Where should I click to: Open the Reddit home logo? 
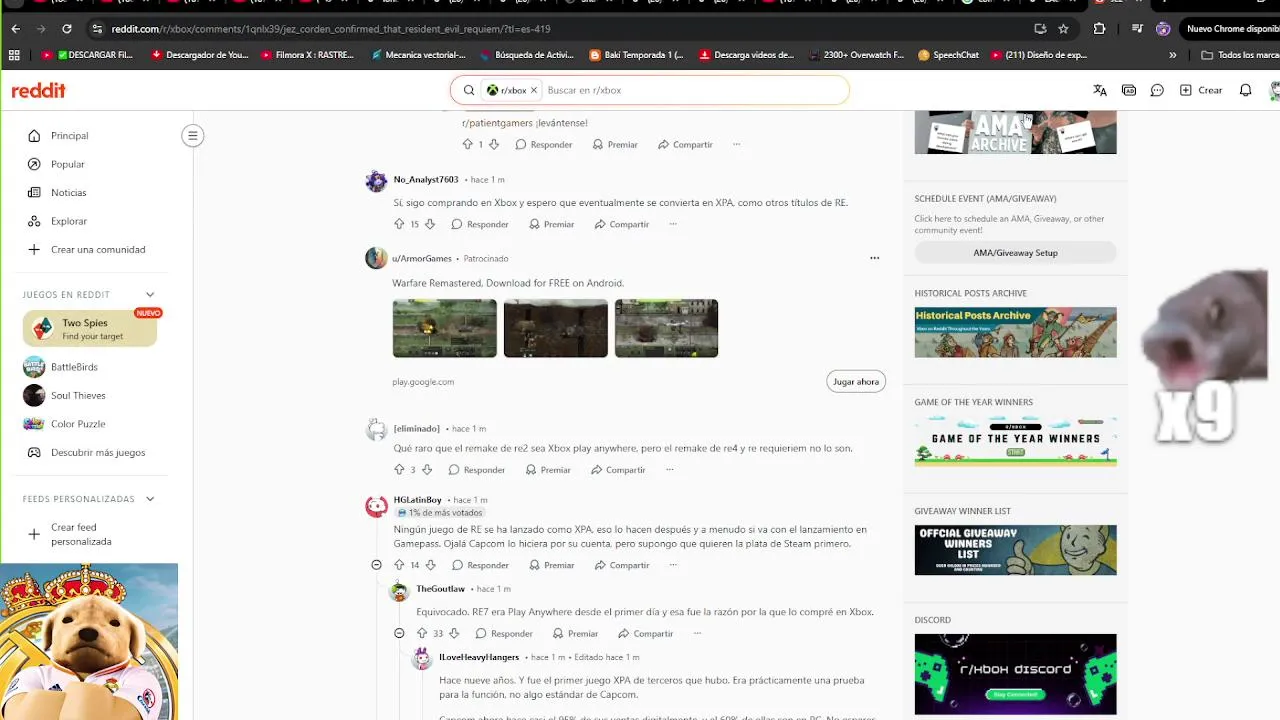[38, 90]
